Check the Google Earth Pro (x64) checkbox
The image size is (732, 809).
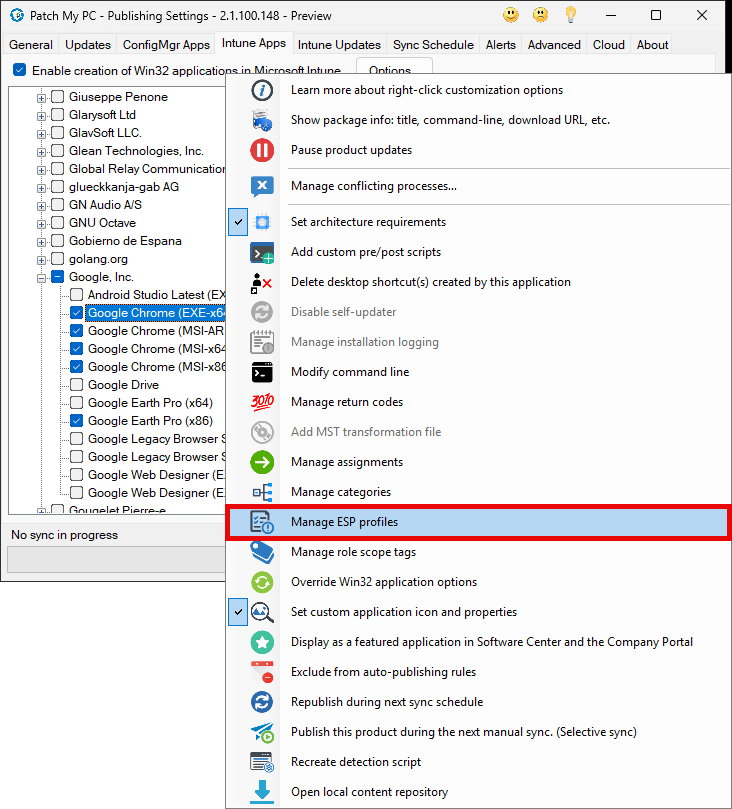(x=76, y=402)
